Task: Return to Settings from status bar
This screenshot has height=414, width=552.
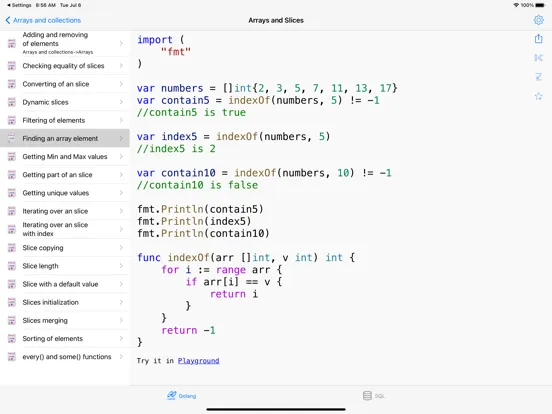Action: (x=19, y=5)
